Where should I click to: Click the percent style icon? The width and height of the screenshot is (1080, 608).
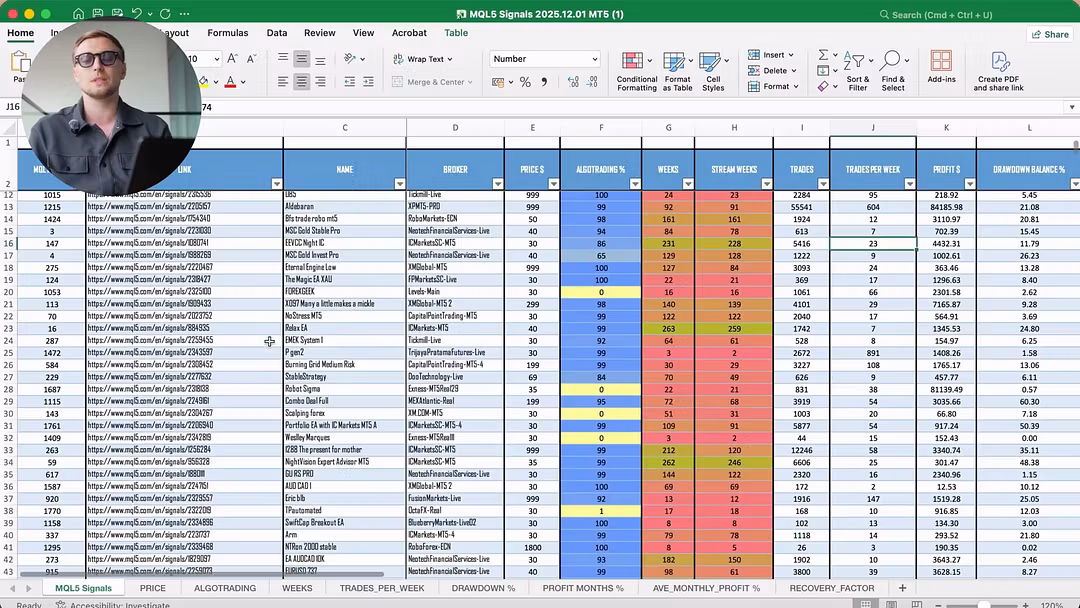point(527,82)
